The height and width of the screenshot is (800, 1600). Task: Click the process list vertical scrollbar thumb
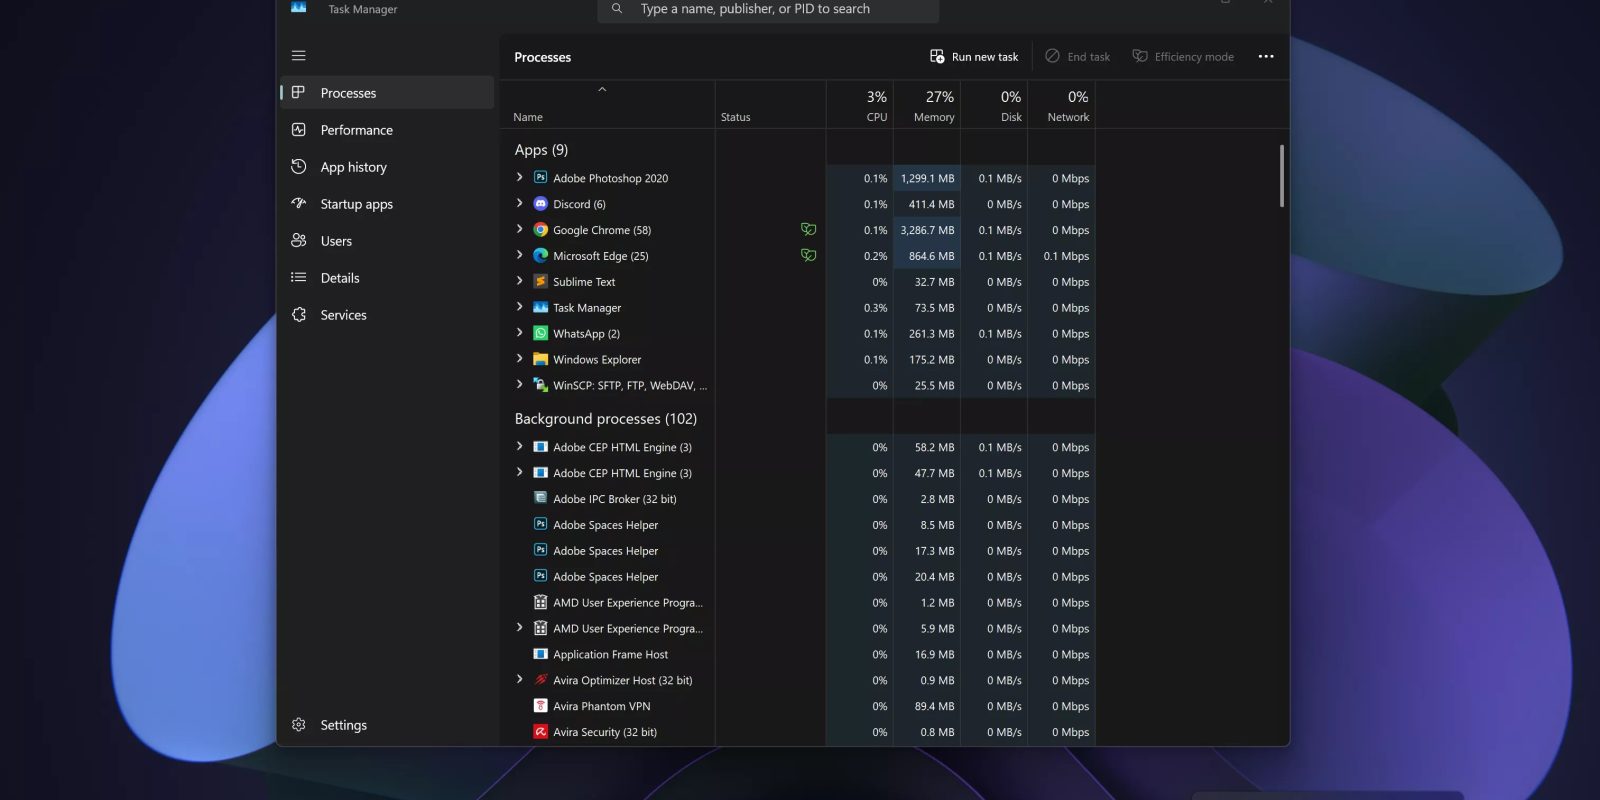1281,176
